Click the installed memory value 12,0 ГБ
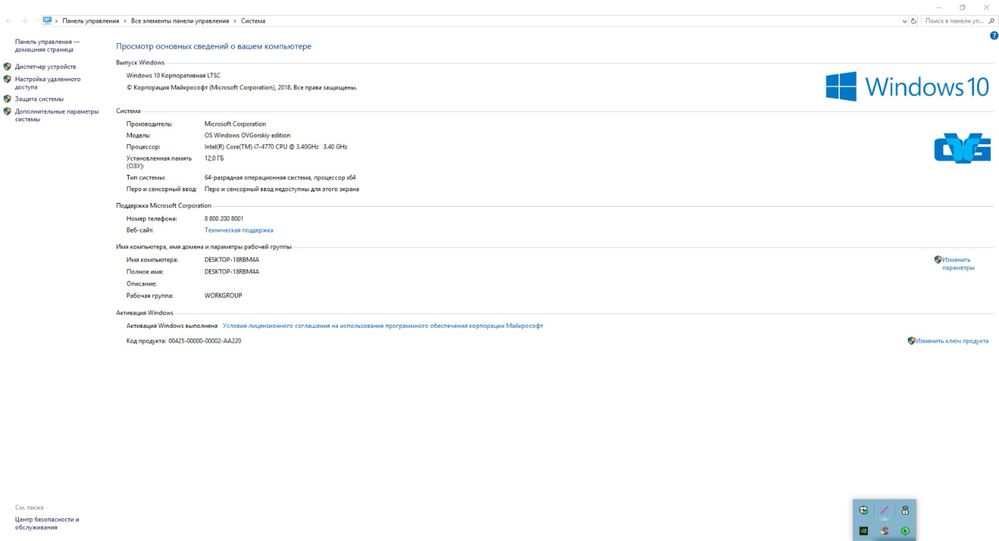This screenshot has width=999, height=541. [214, 158]
